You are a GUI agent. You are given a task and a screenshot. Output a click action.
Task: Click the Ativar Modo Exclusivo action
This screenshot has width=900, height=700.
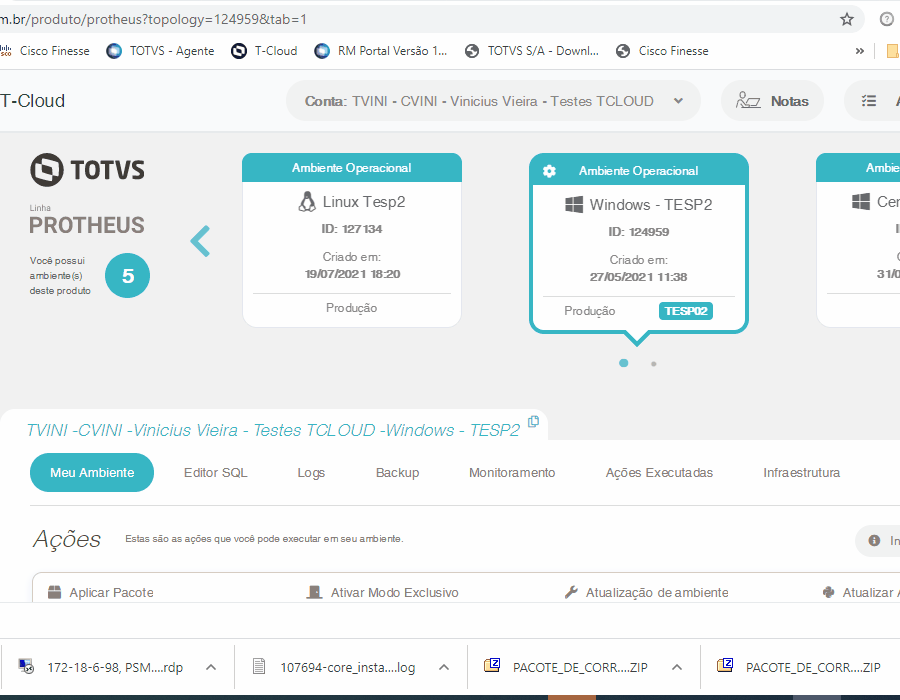(x=382, y=592)
